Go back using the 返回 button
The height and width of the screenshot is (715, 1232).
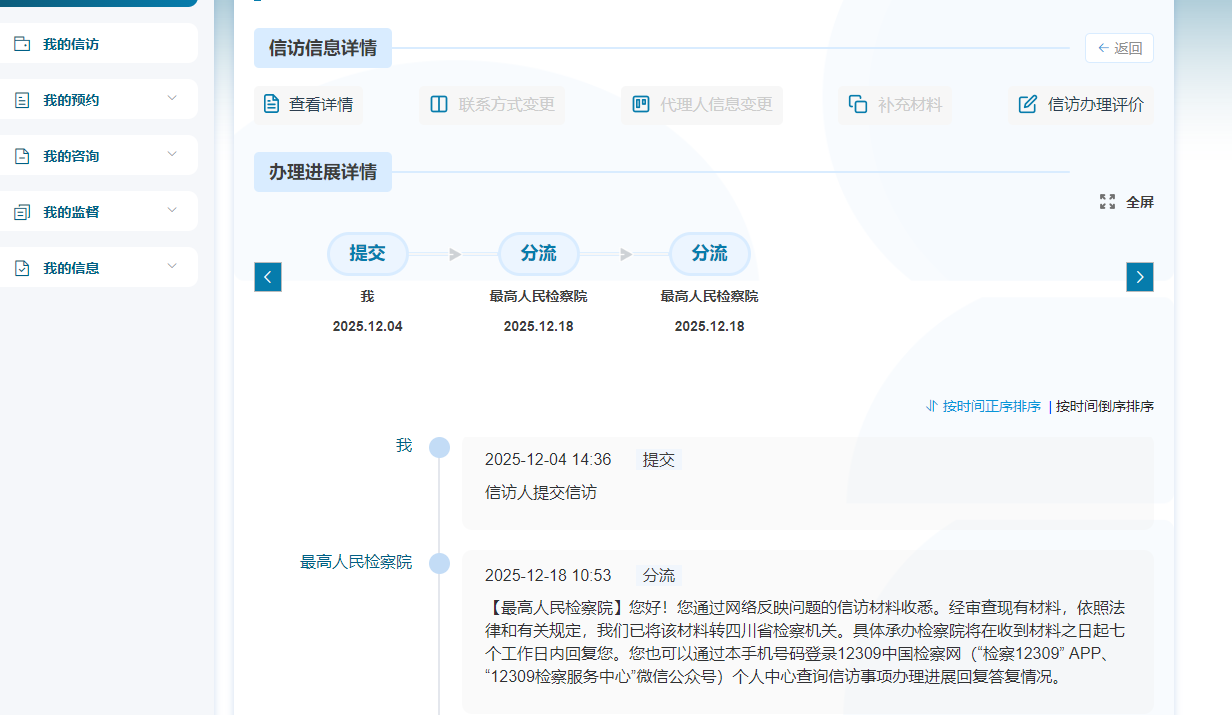(1119, 48)
